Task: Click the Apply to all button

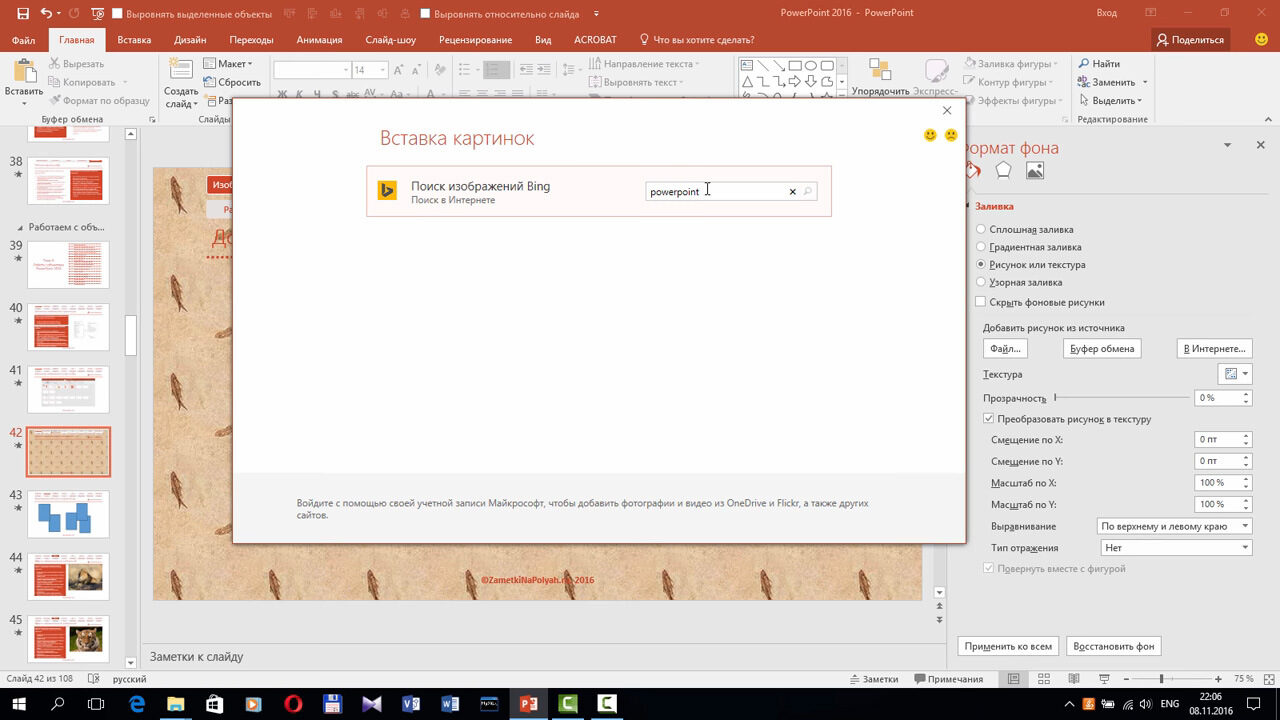Action: pyautogui.click(x=1008, y=646)
